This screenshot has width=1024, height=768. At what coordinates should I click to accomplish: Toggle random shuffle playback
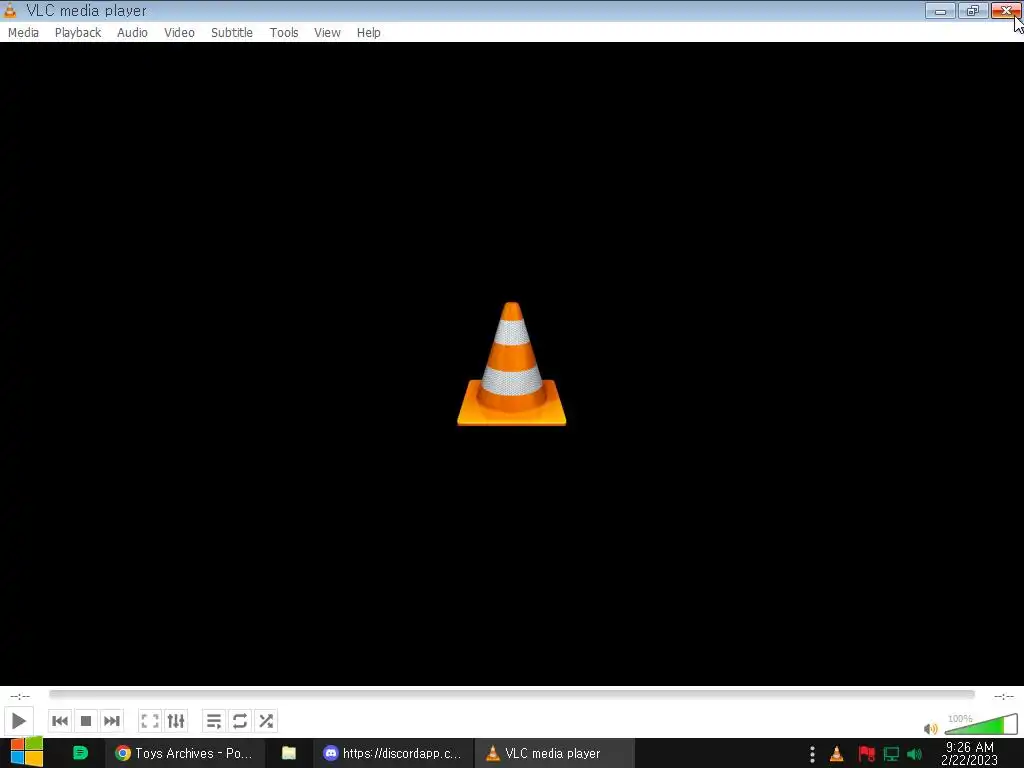[x=266, y=721]
